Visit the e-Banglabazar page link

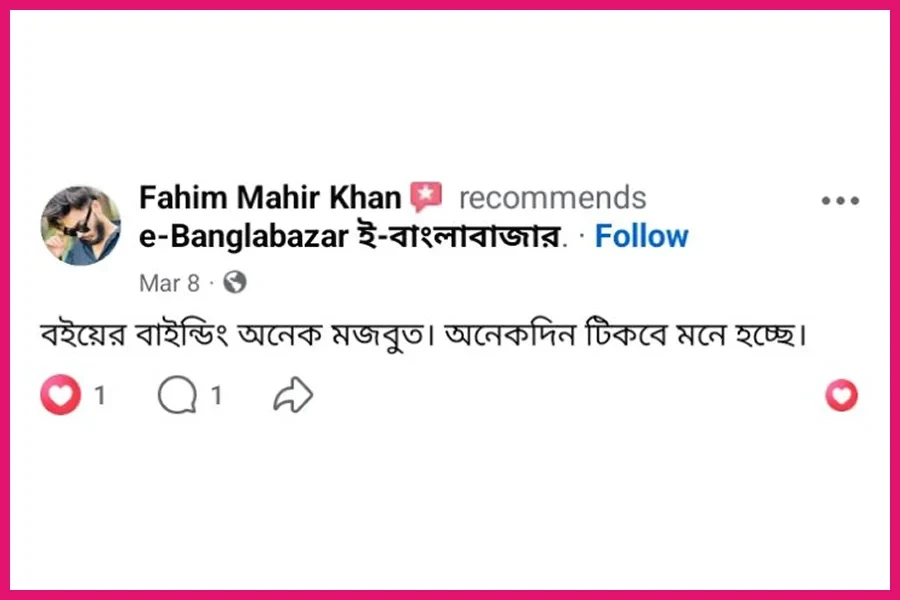pyautogui.click(x=249, y=236)
